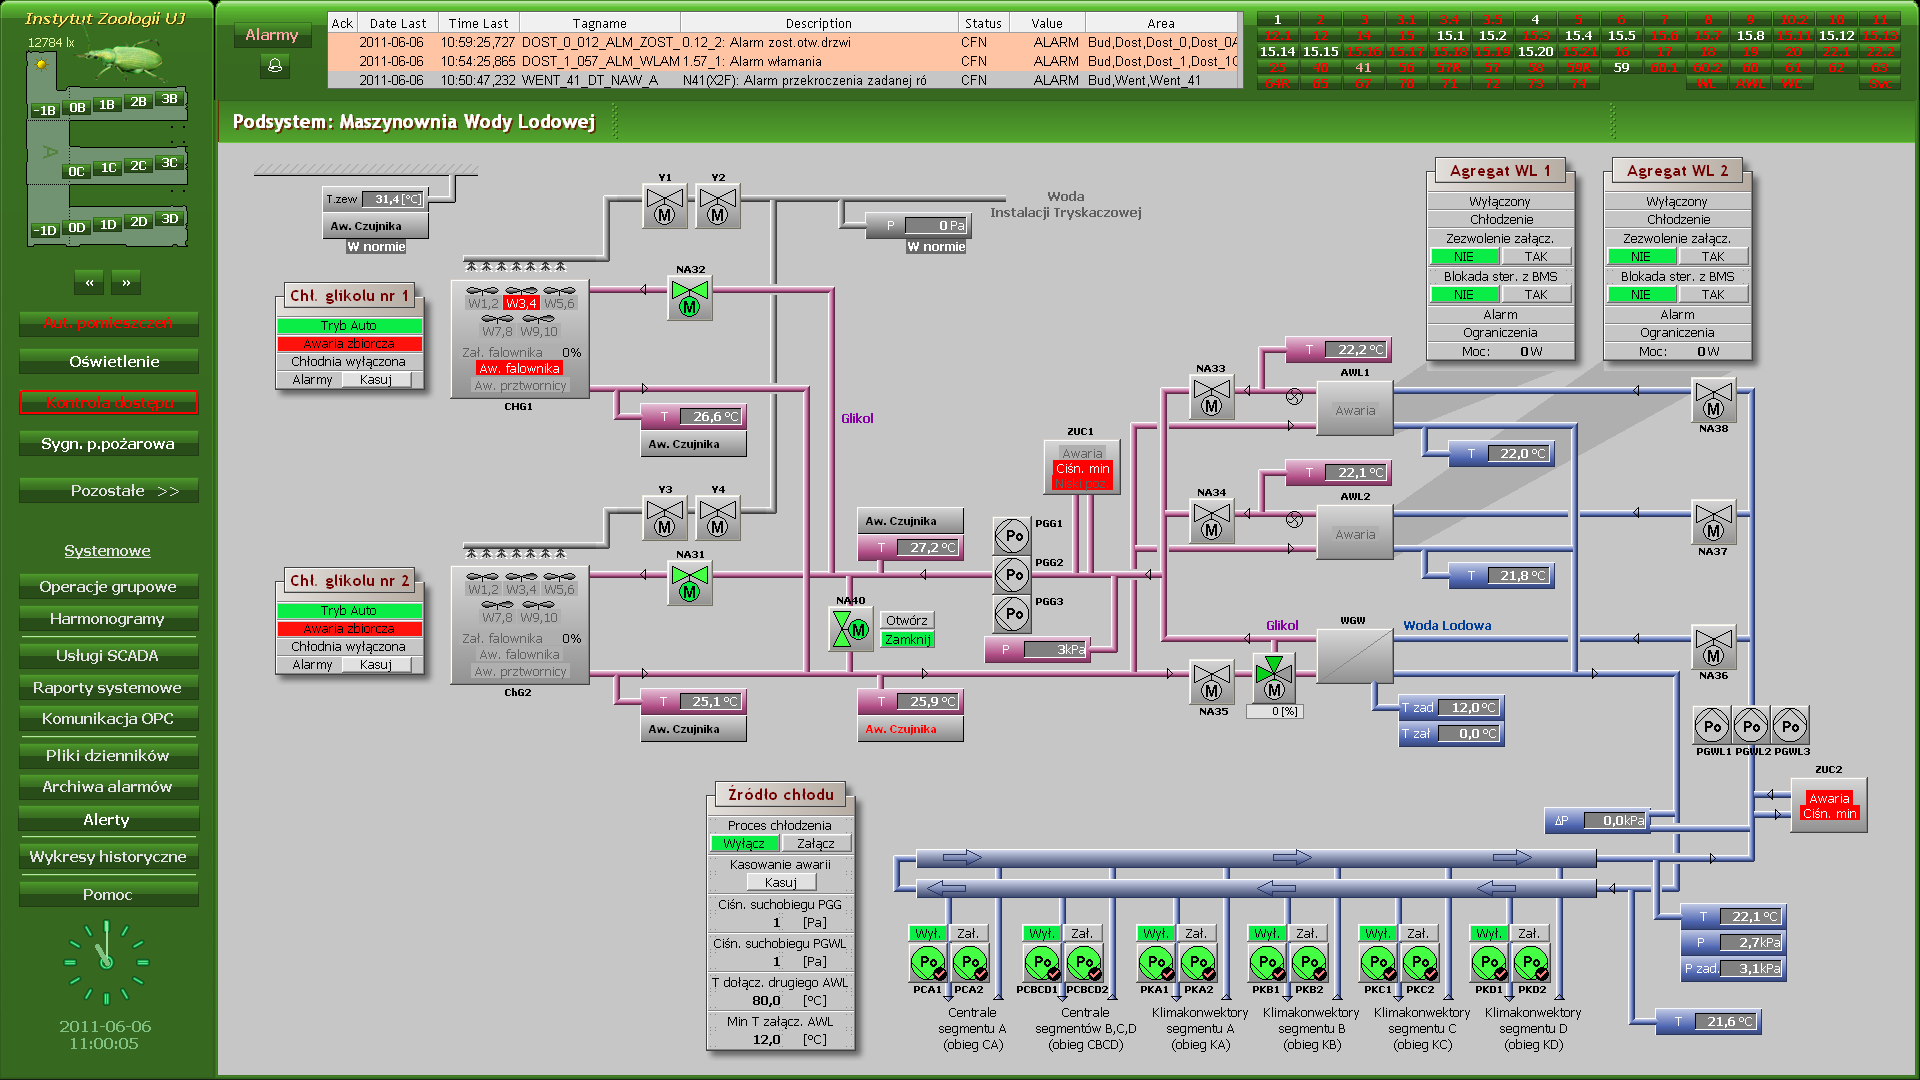The image size is (1920, 1080).
Task: Click pump PCA1 icon
Action: (928, 963)
